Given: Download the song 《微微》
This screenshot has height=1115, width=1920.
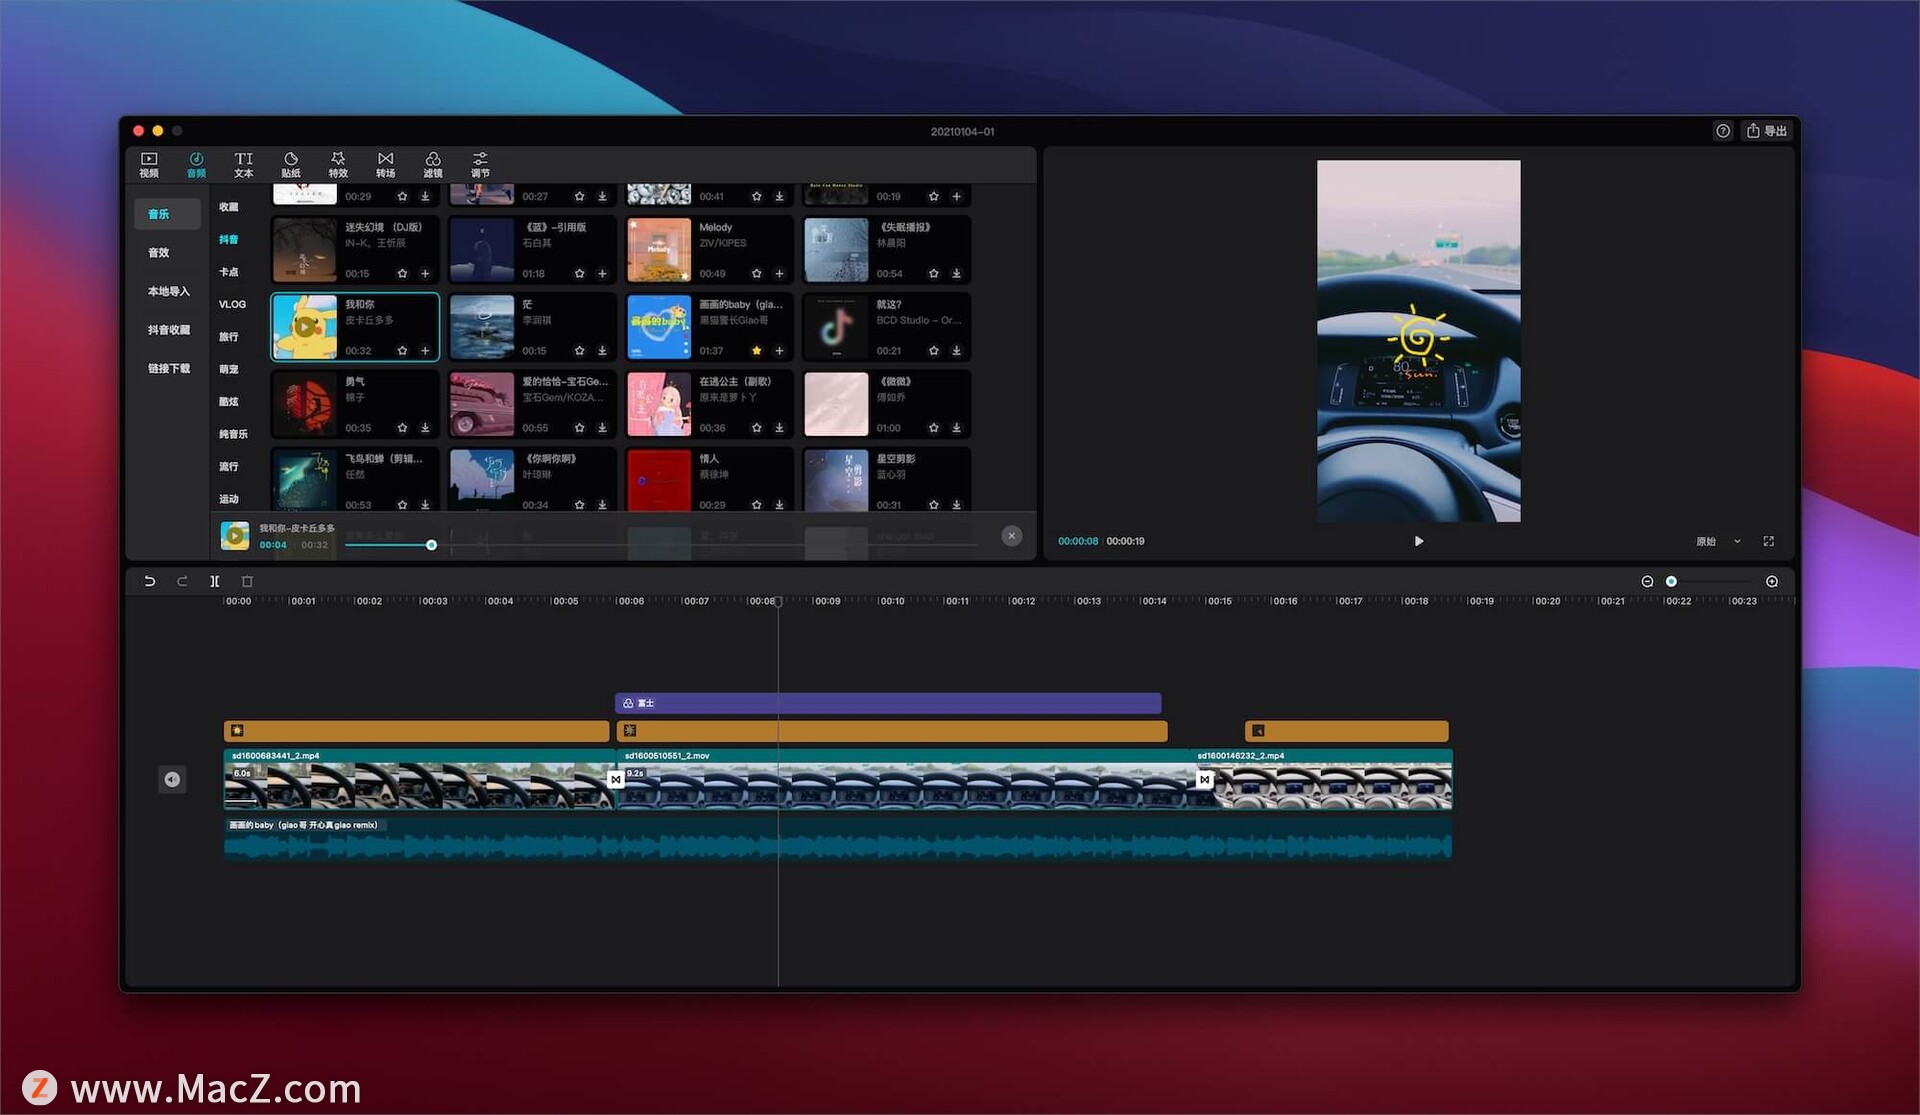Looking at the screenshot, I should 956,428.
